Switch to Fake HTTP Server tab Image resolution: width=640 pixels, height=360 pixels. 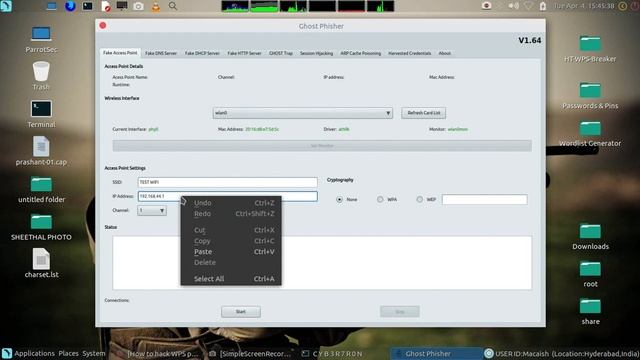coord(244,53)
